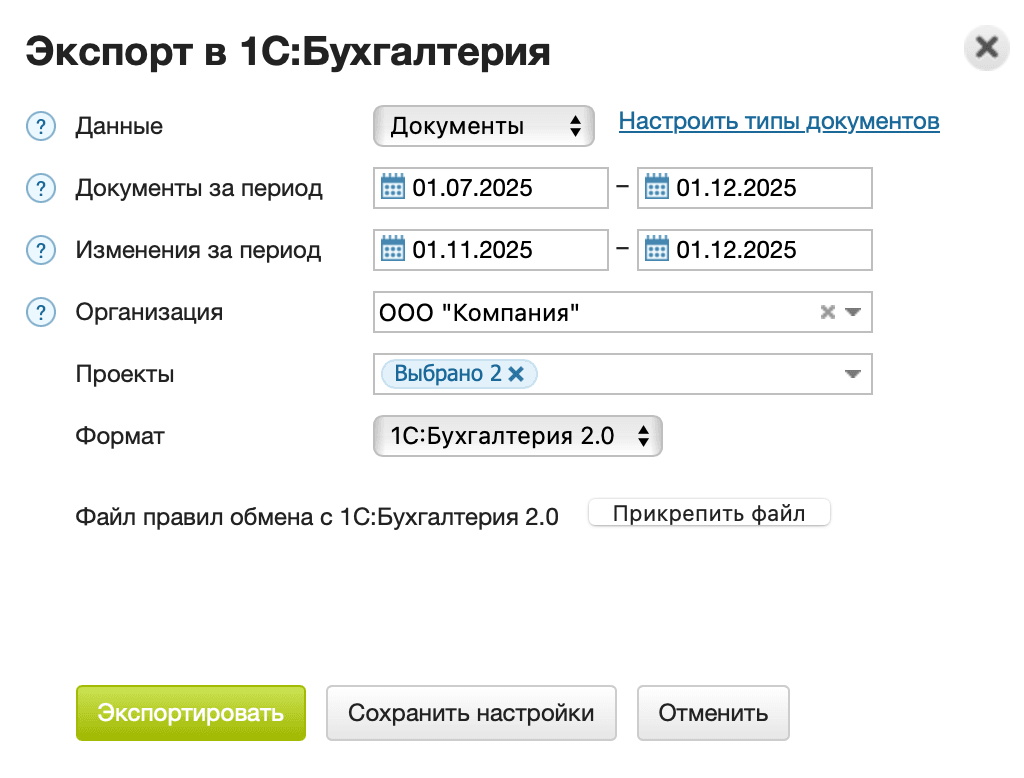Viewport: 1024px width, 778px height.
Task: Open the calendar for documents start date 01.07.2025
Action: (394, 187)
